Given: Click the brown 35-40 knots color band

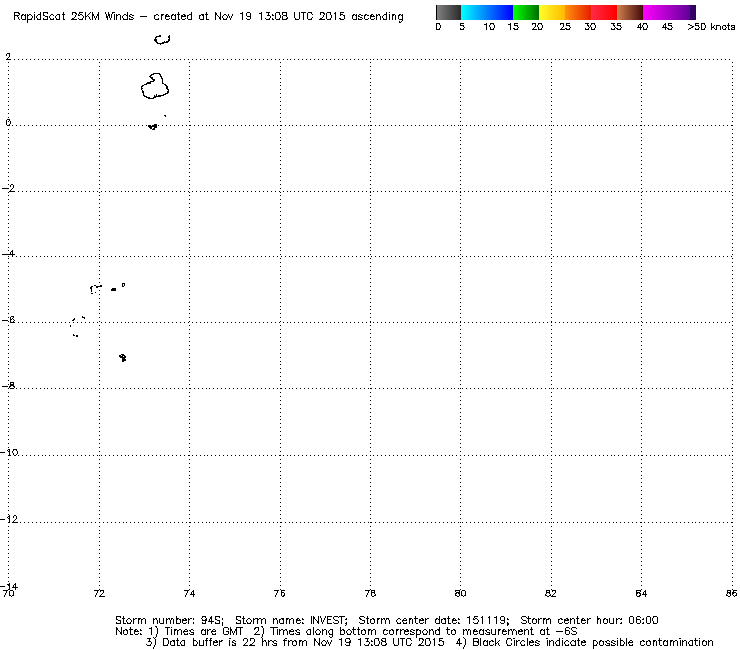Looking at the screenshot, I should (x=630, y=12).
